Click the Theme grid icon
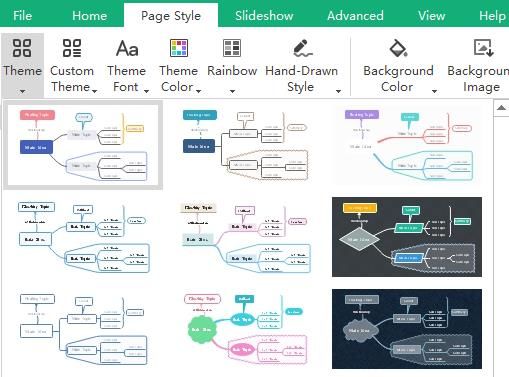Screen dimensions: 509x377 (x=22, y=48)
